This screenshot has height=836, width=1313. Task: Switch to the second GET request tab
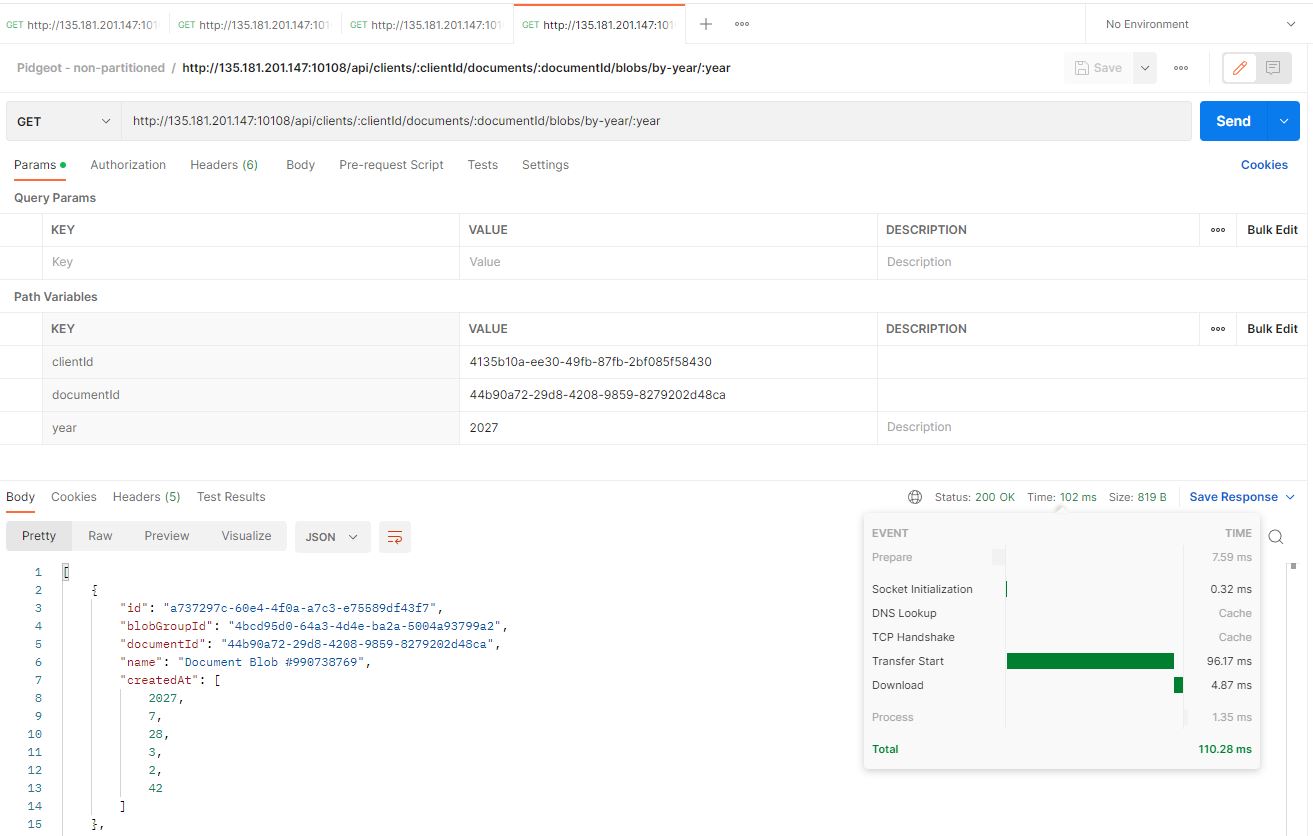tap(255, 24)
